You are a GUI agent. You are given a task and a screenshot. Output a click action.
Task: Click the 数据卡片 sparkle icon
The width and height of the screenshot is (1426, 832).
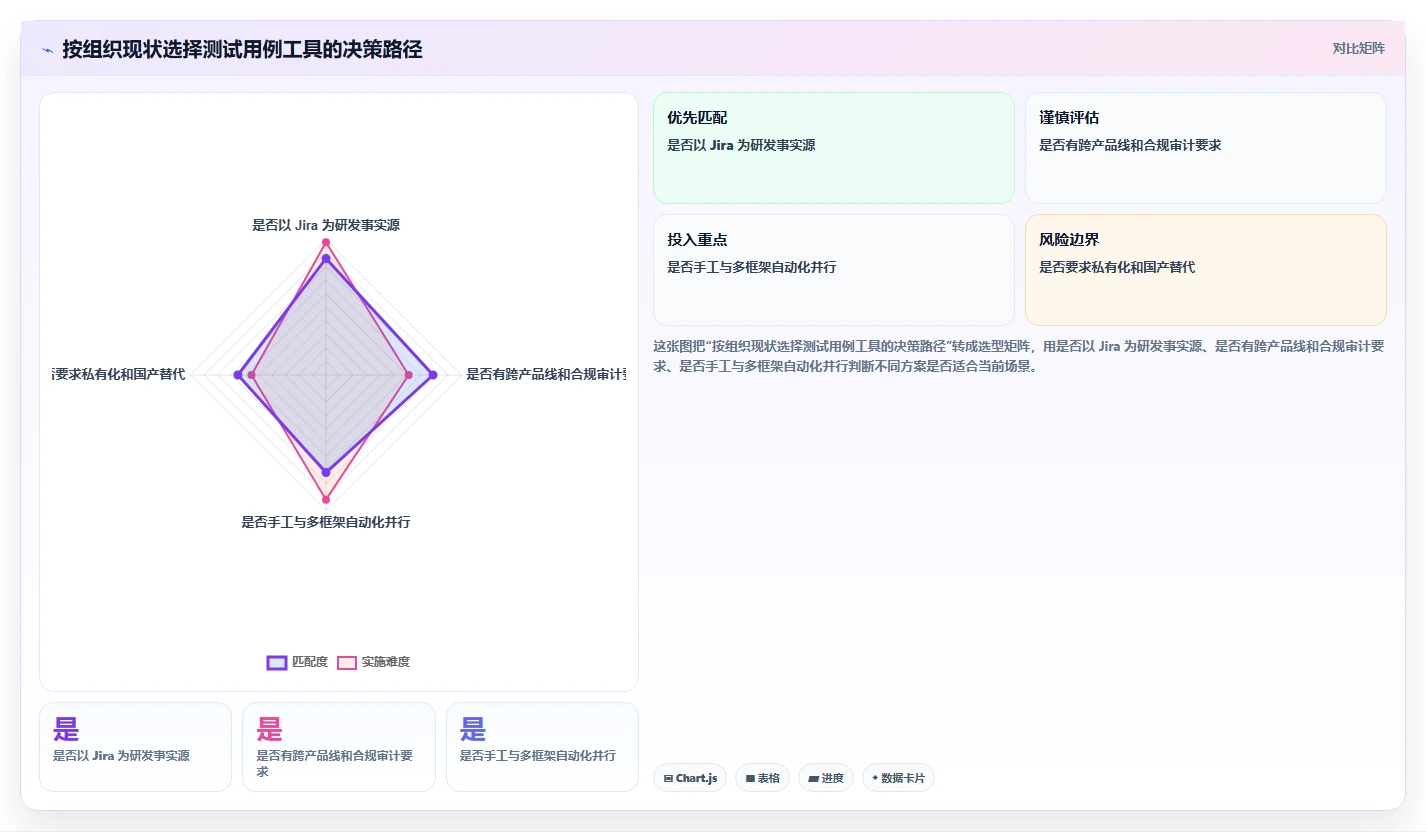tap(875, 778)
